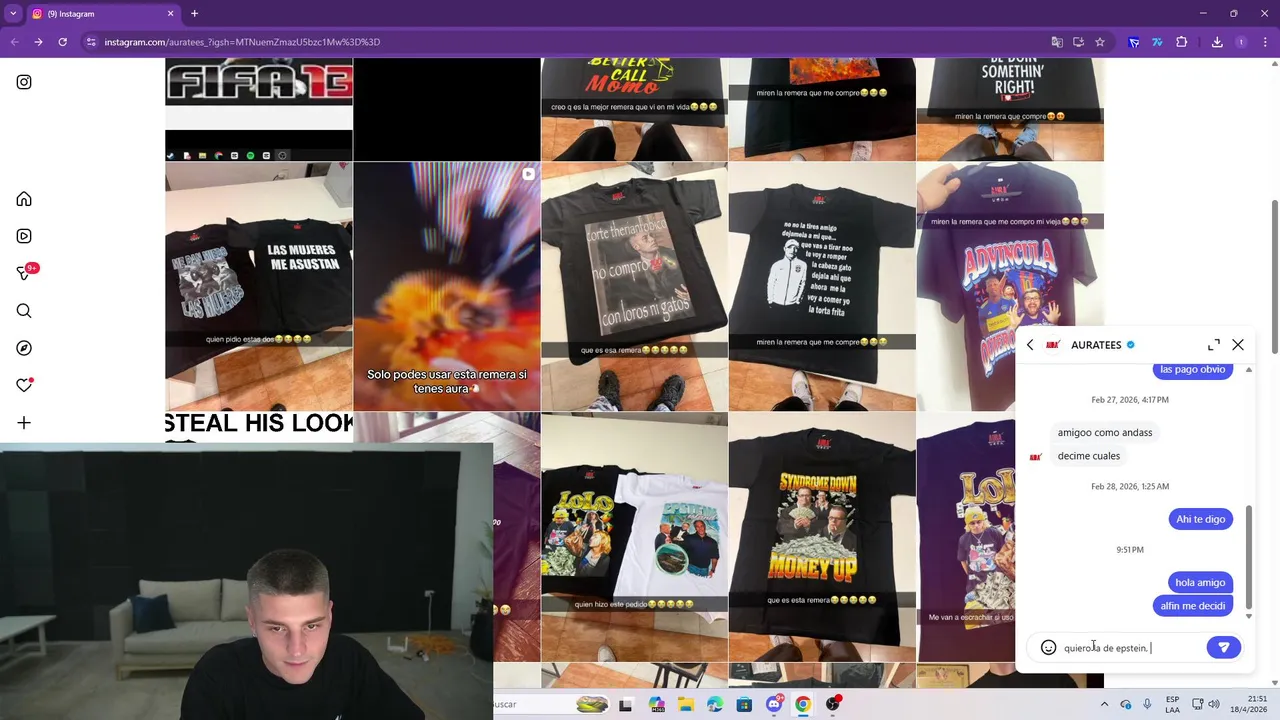The width and height of the screenshot is (1280, 720).
Task: Open the 'Las mujeres me asustan' shirts post
Action: coord(259,286)
